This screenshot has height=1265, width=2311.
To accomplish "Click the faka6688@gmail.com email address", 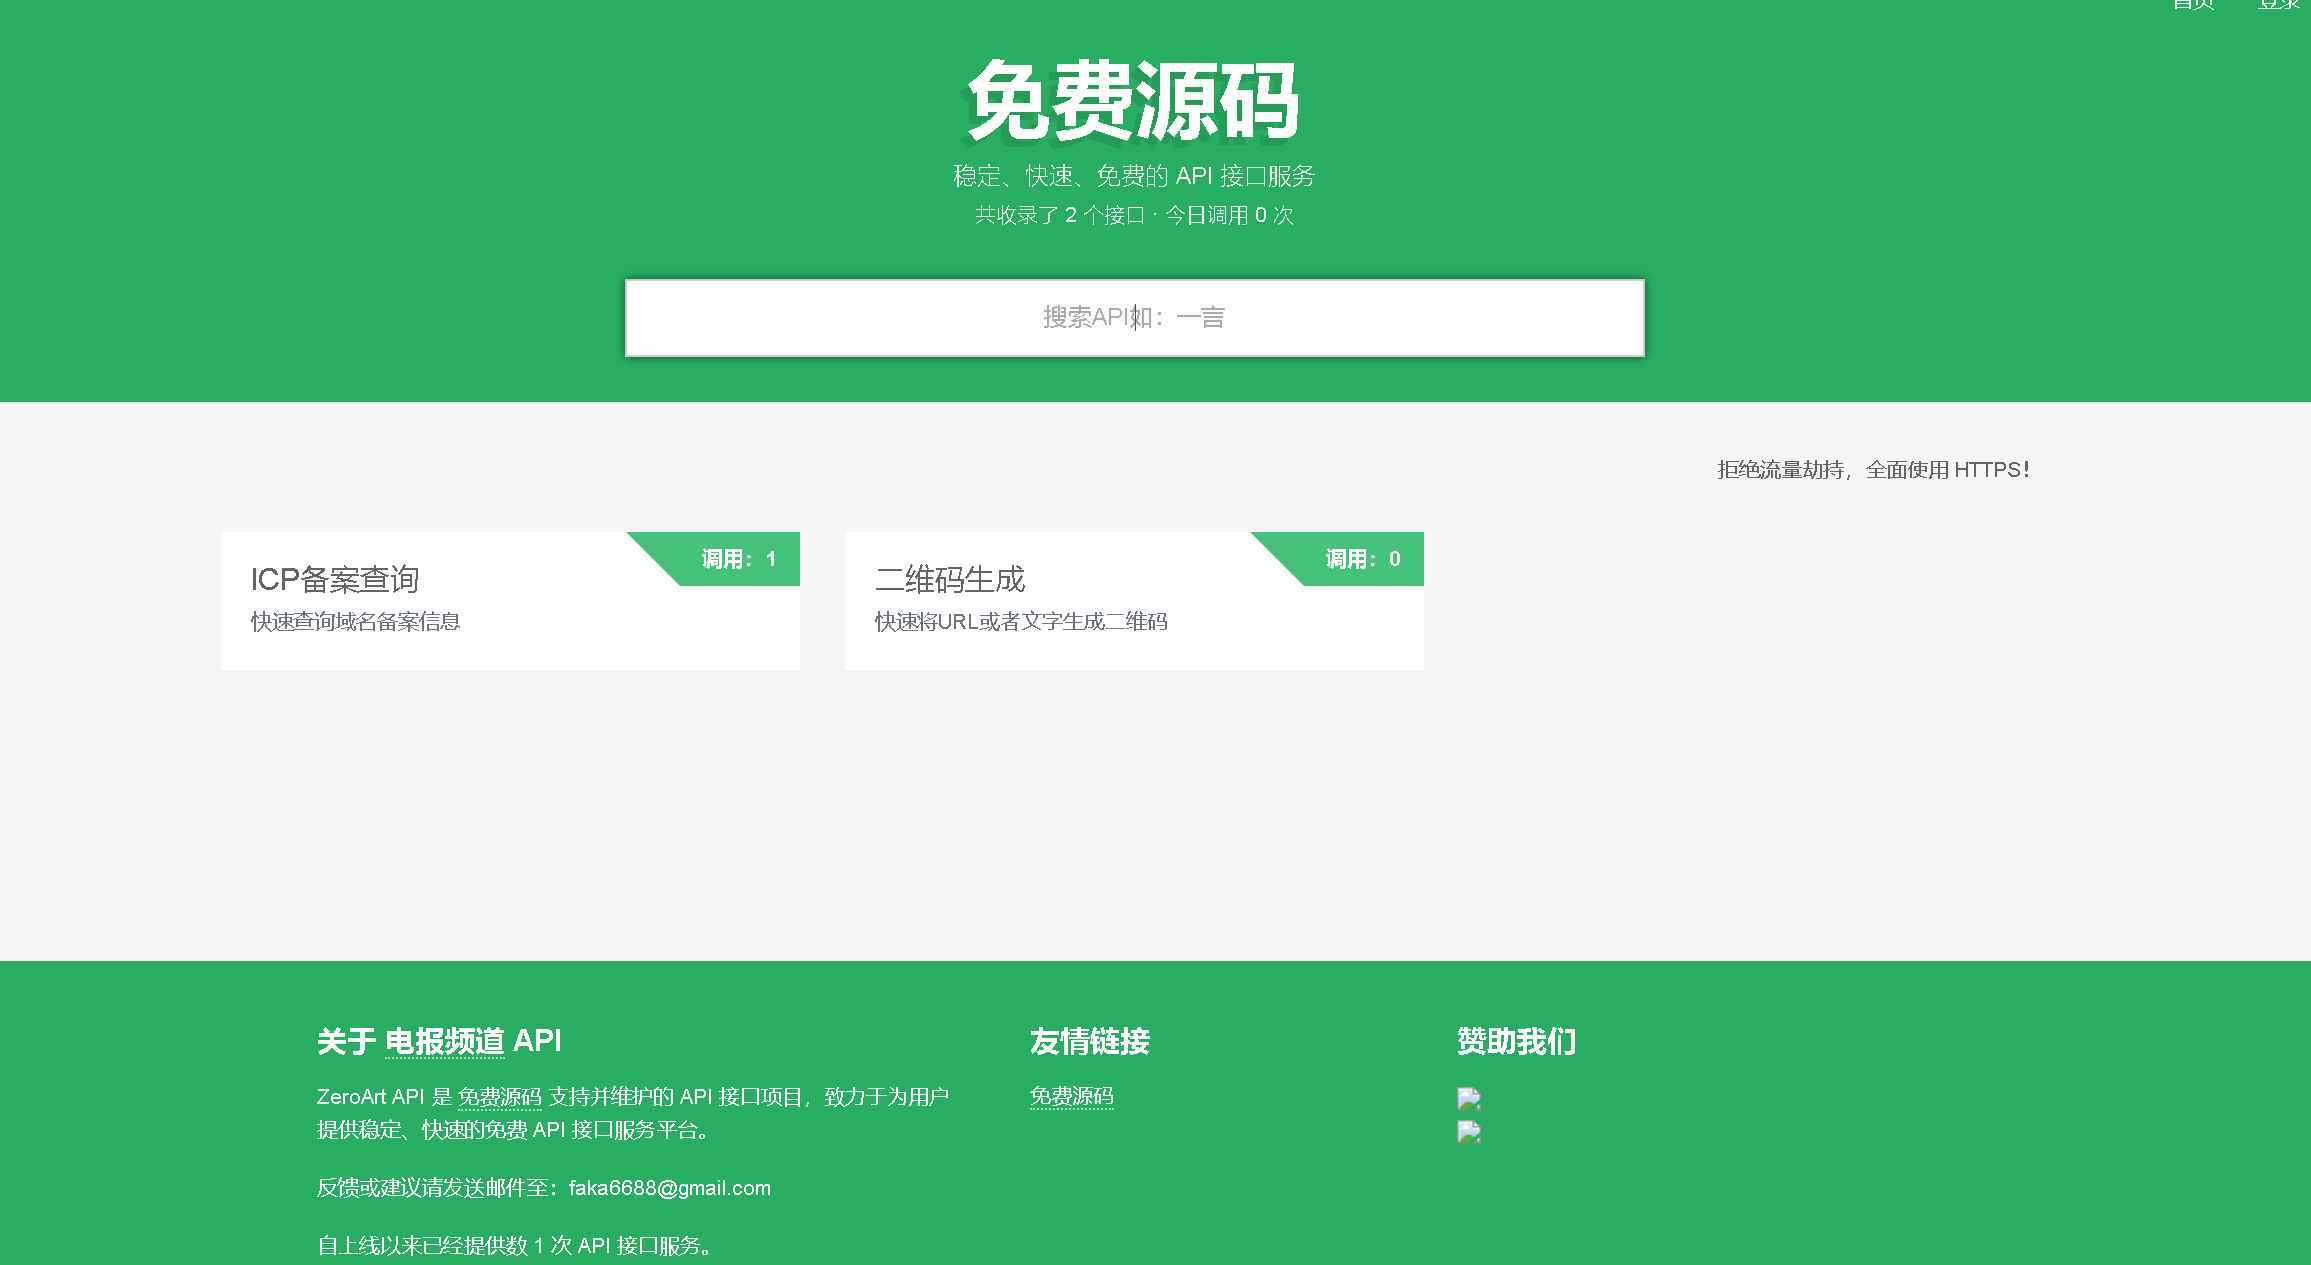I will click(x=669, y=1188).
